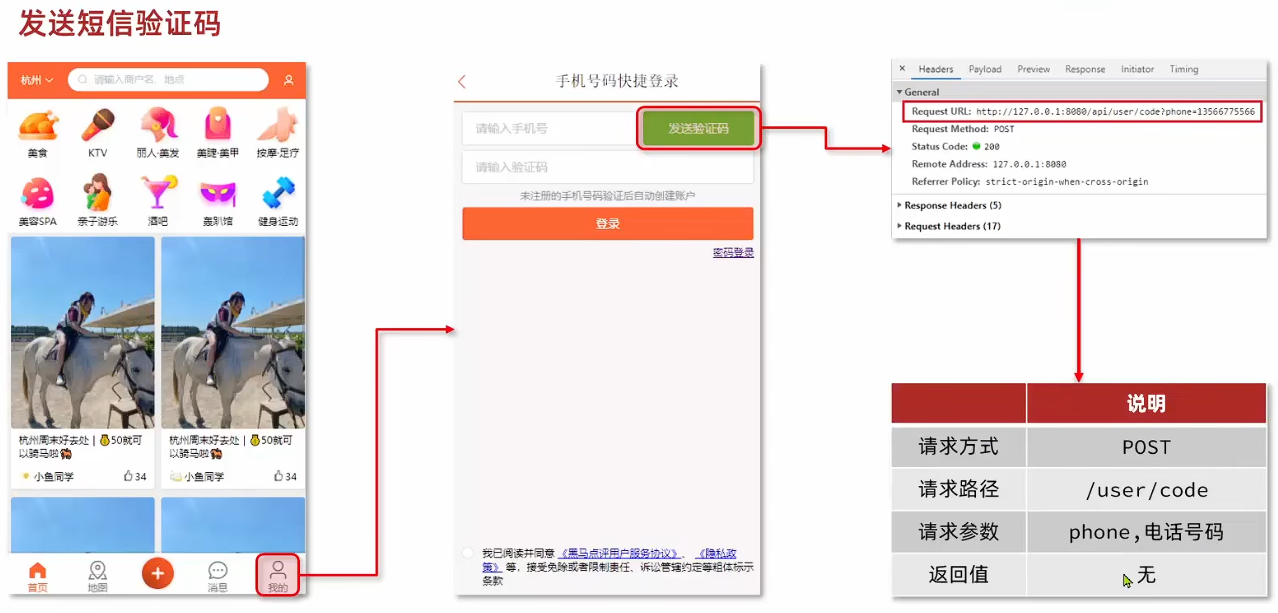This screenshot has width=1278, height=613.
Task: Click the back arrow on login page
Action: pyautogui.click(x=462, y=82)
